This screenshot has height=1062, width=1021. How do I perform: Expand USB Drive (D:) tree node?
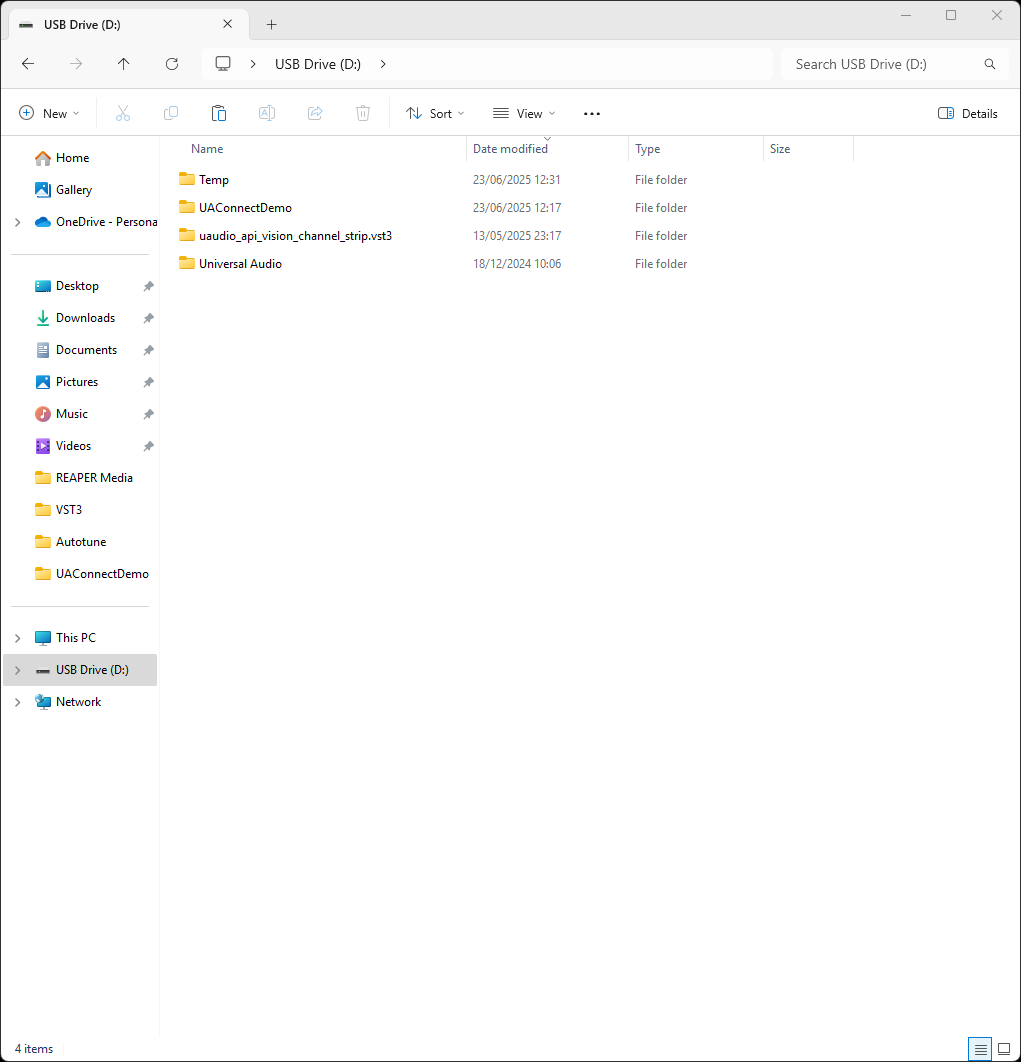(18, 670)
